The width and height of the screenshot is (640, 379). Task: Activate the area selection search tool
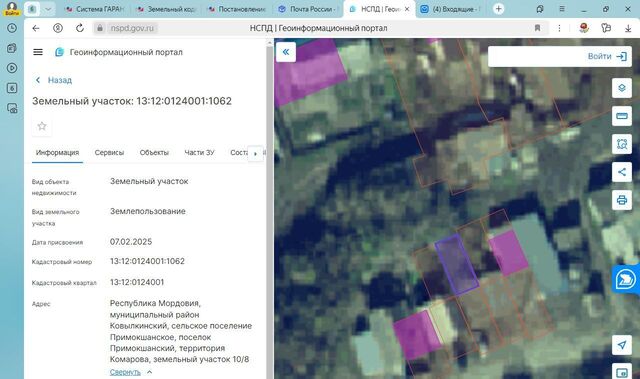622,144
